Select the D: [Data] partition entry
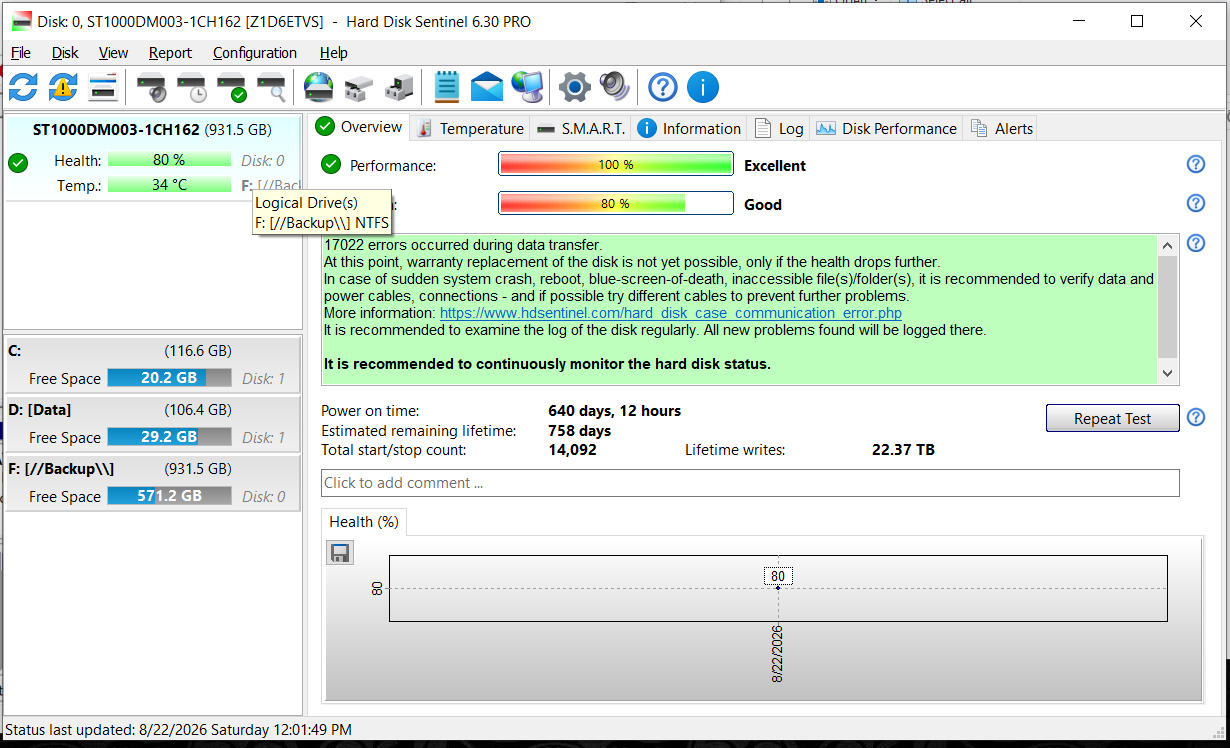Screen dimensions: 1230x748 pyautogui.click(x=152, y=422)
